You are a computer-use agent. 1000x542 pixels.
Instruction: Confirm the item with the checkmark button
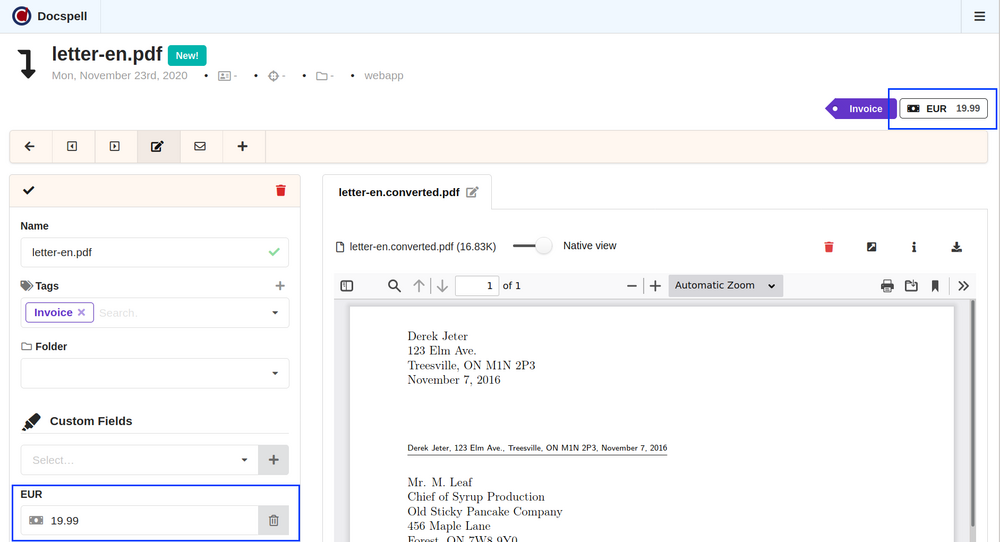(x=28, y=190)
